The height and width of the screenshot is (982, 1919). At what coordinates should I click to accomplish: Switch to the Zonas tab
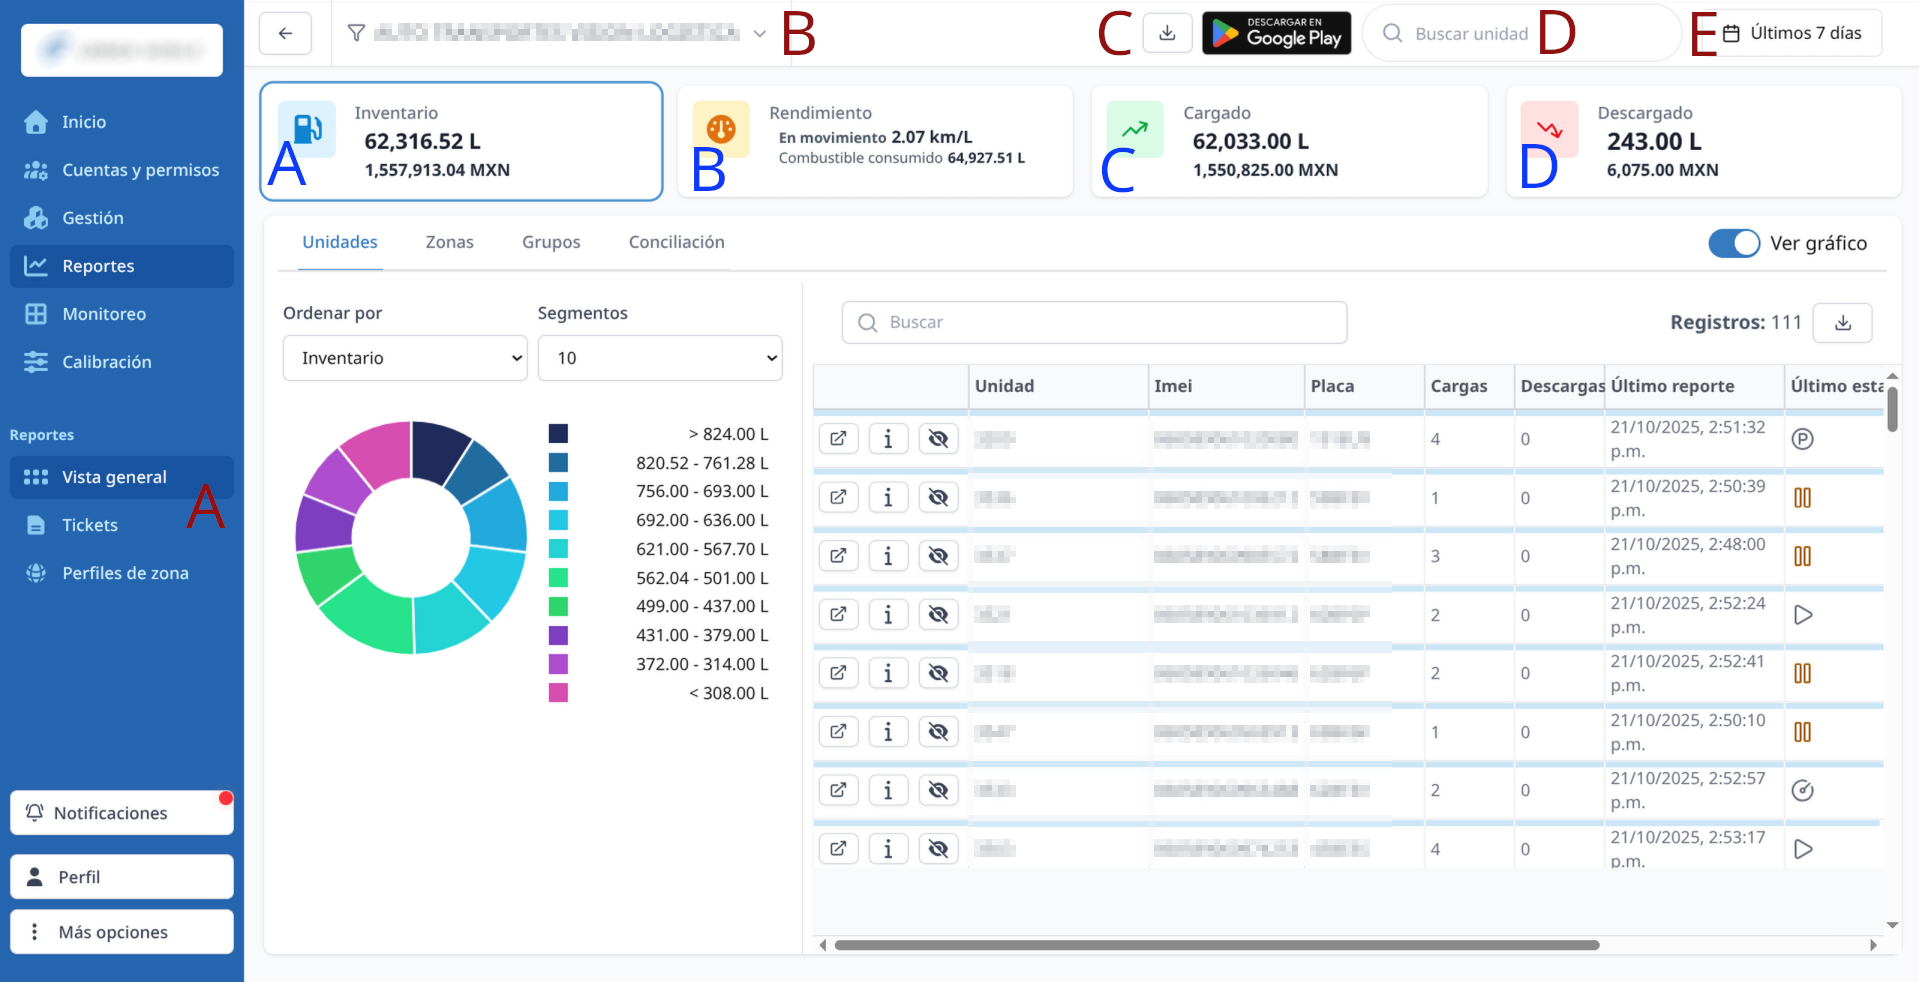click(x=449, y=242)
